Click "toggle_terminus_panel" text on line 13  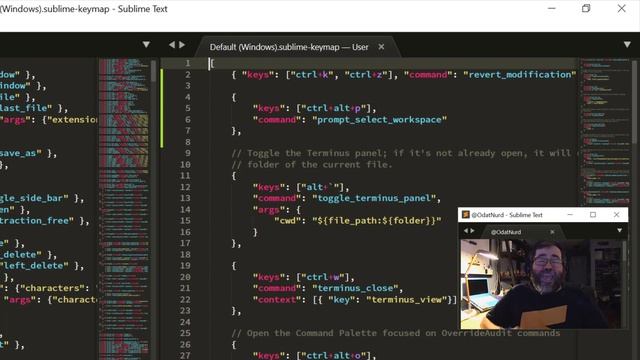[x=374, y=198]
